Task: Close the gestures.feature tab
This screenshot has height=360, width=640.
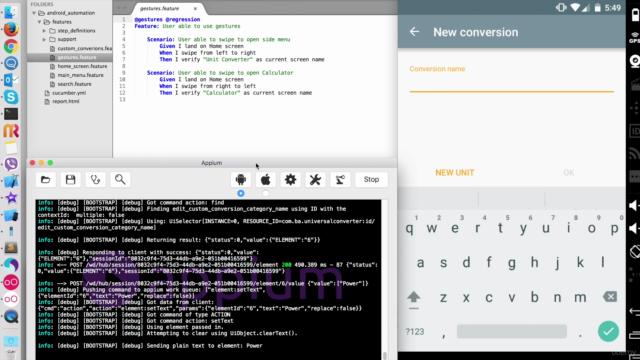Action: tap(195, 9)
